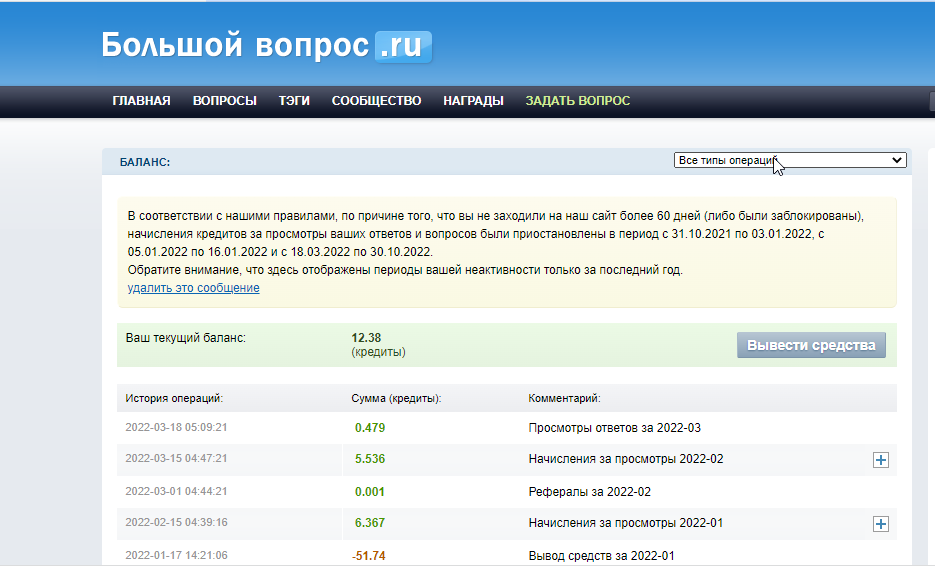The height and width of the screenshot is (566, 935).
Task: Click ЗАДАТЬ ВОПРОС in navigation bar
Action: (x=577, y=101)
